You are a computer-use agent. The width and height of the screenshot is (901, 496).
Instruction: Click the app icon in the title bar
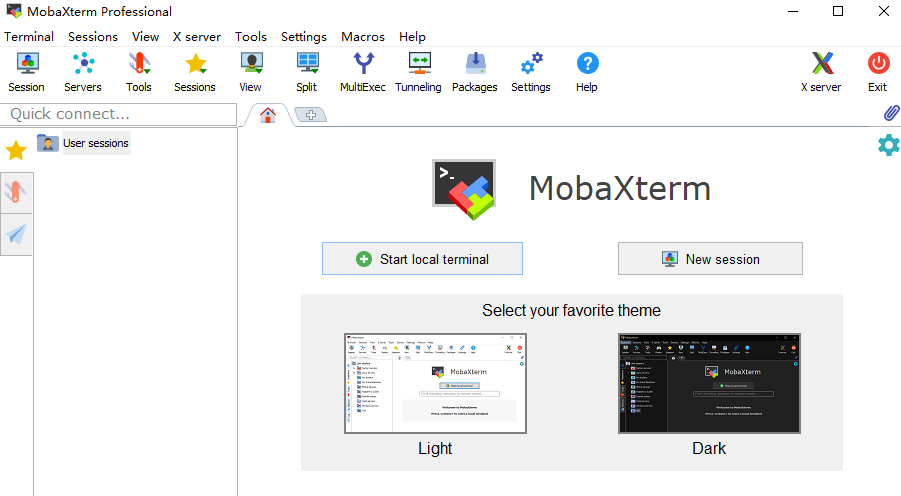pos(14,11)
